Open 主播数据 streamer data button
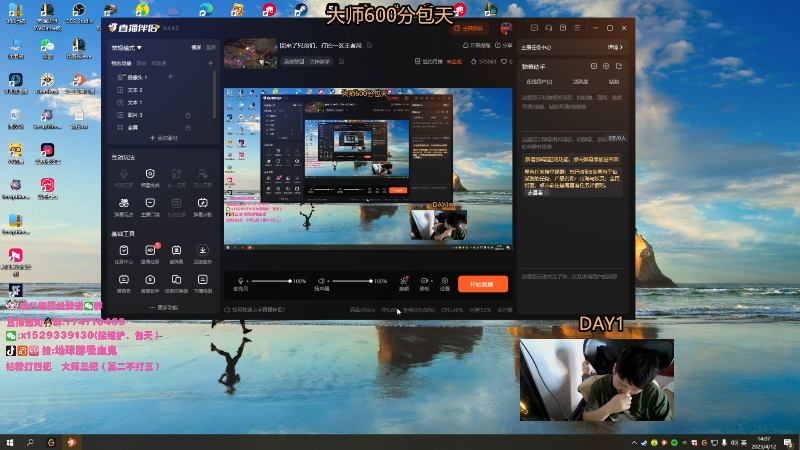 [469, 28]
